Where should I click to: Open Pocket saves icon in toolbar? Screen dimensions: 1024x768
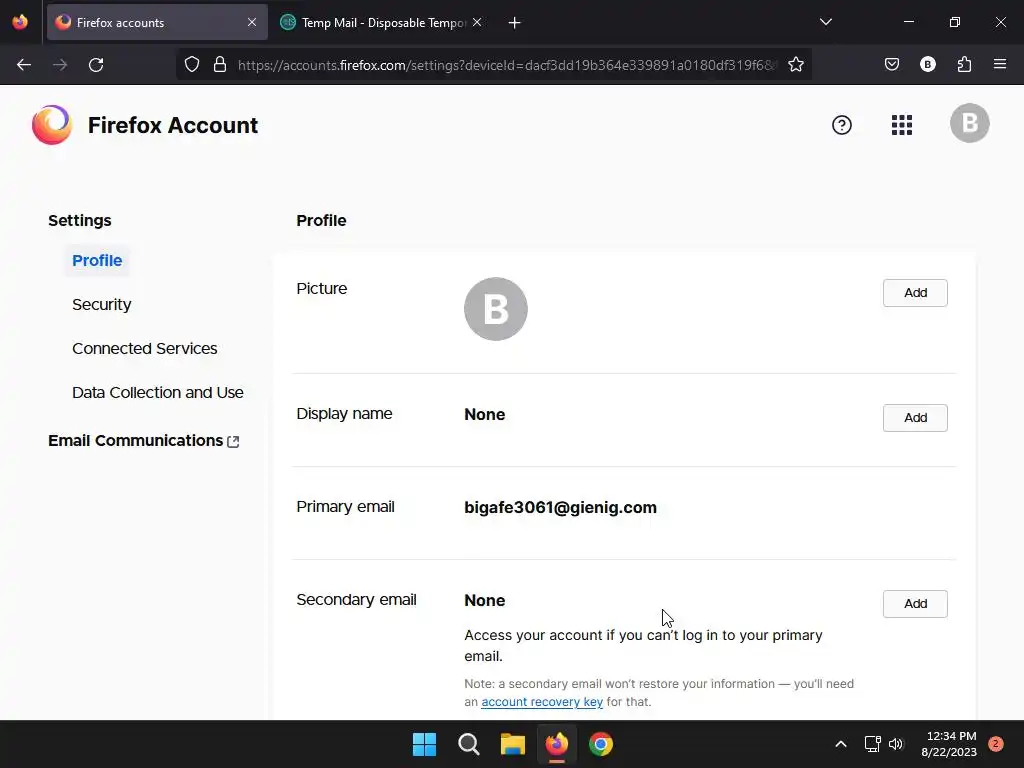pos(891,65)
